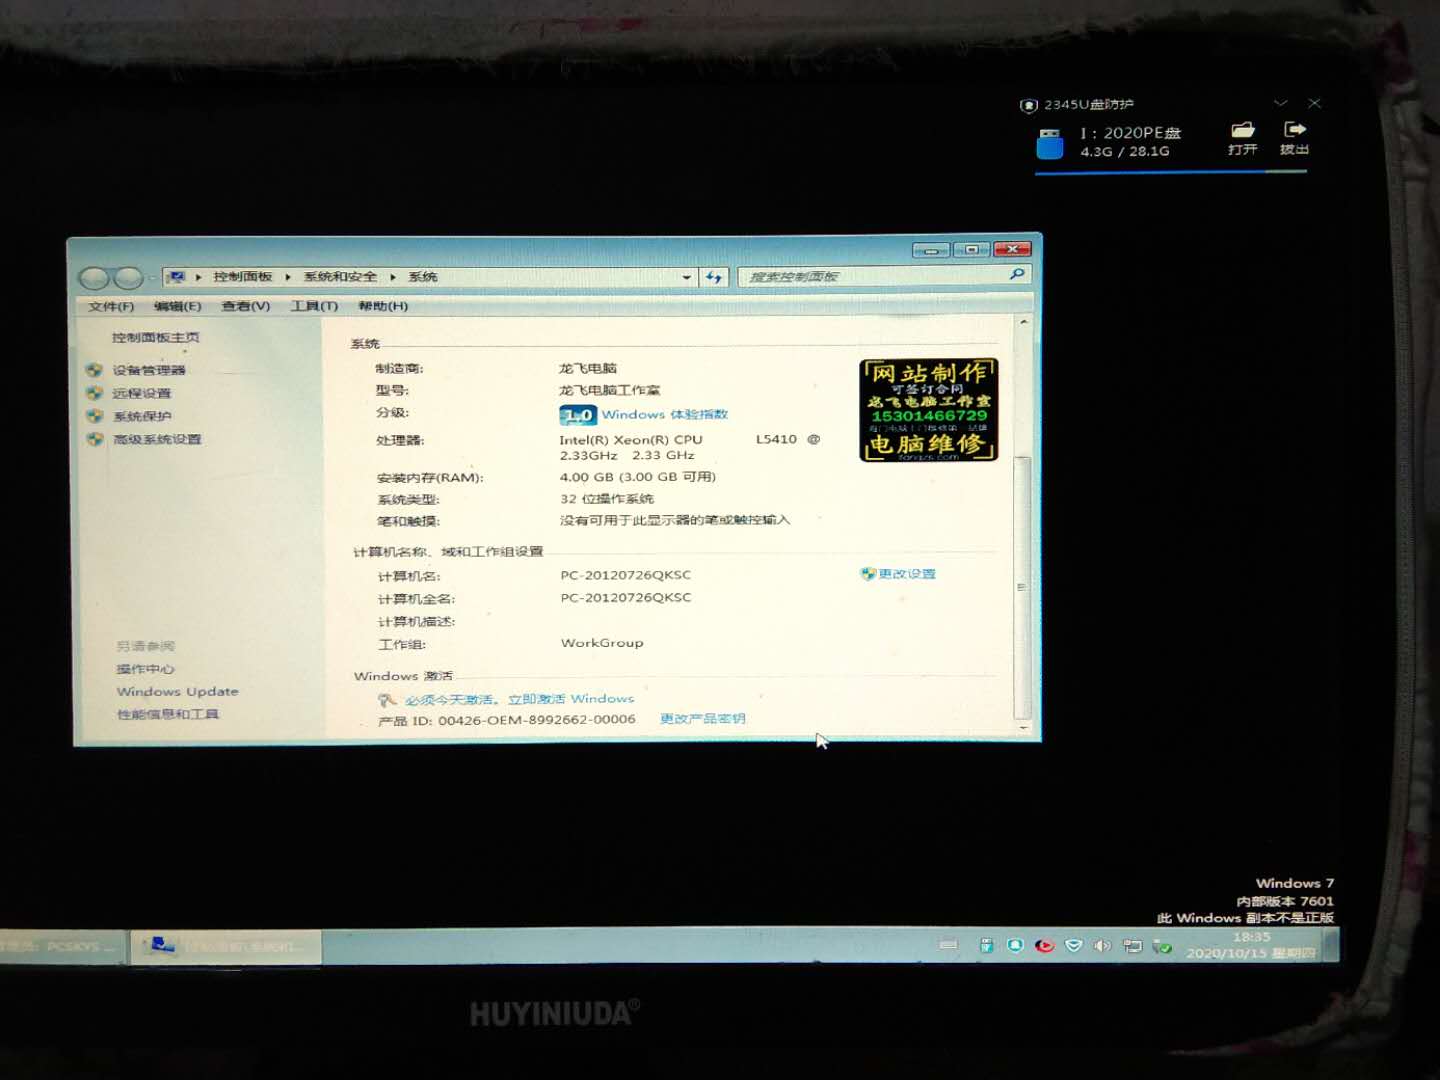Click the PCSKYS taskbar button
The height and width of the screenshot is (1080, 1440).
coord(63,946)
